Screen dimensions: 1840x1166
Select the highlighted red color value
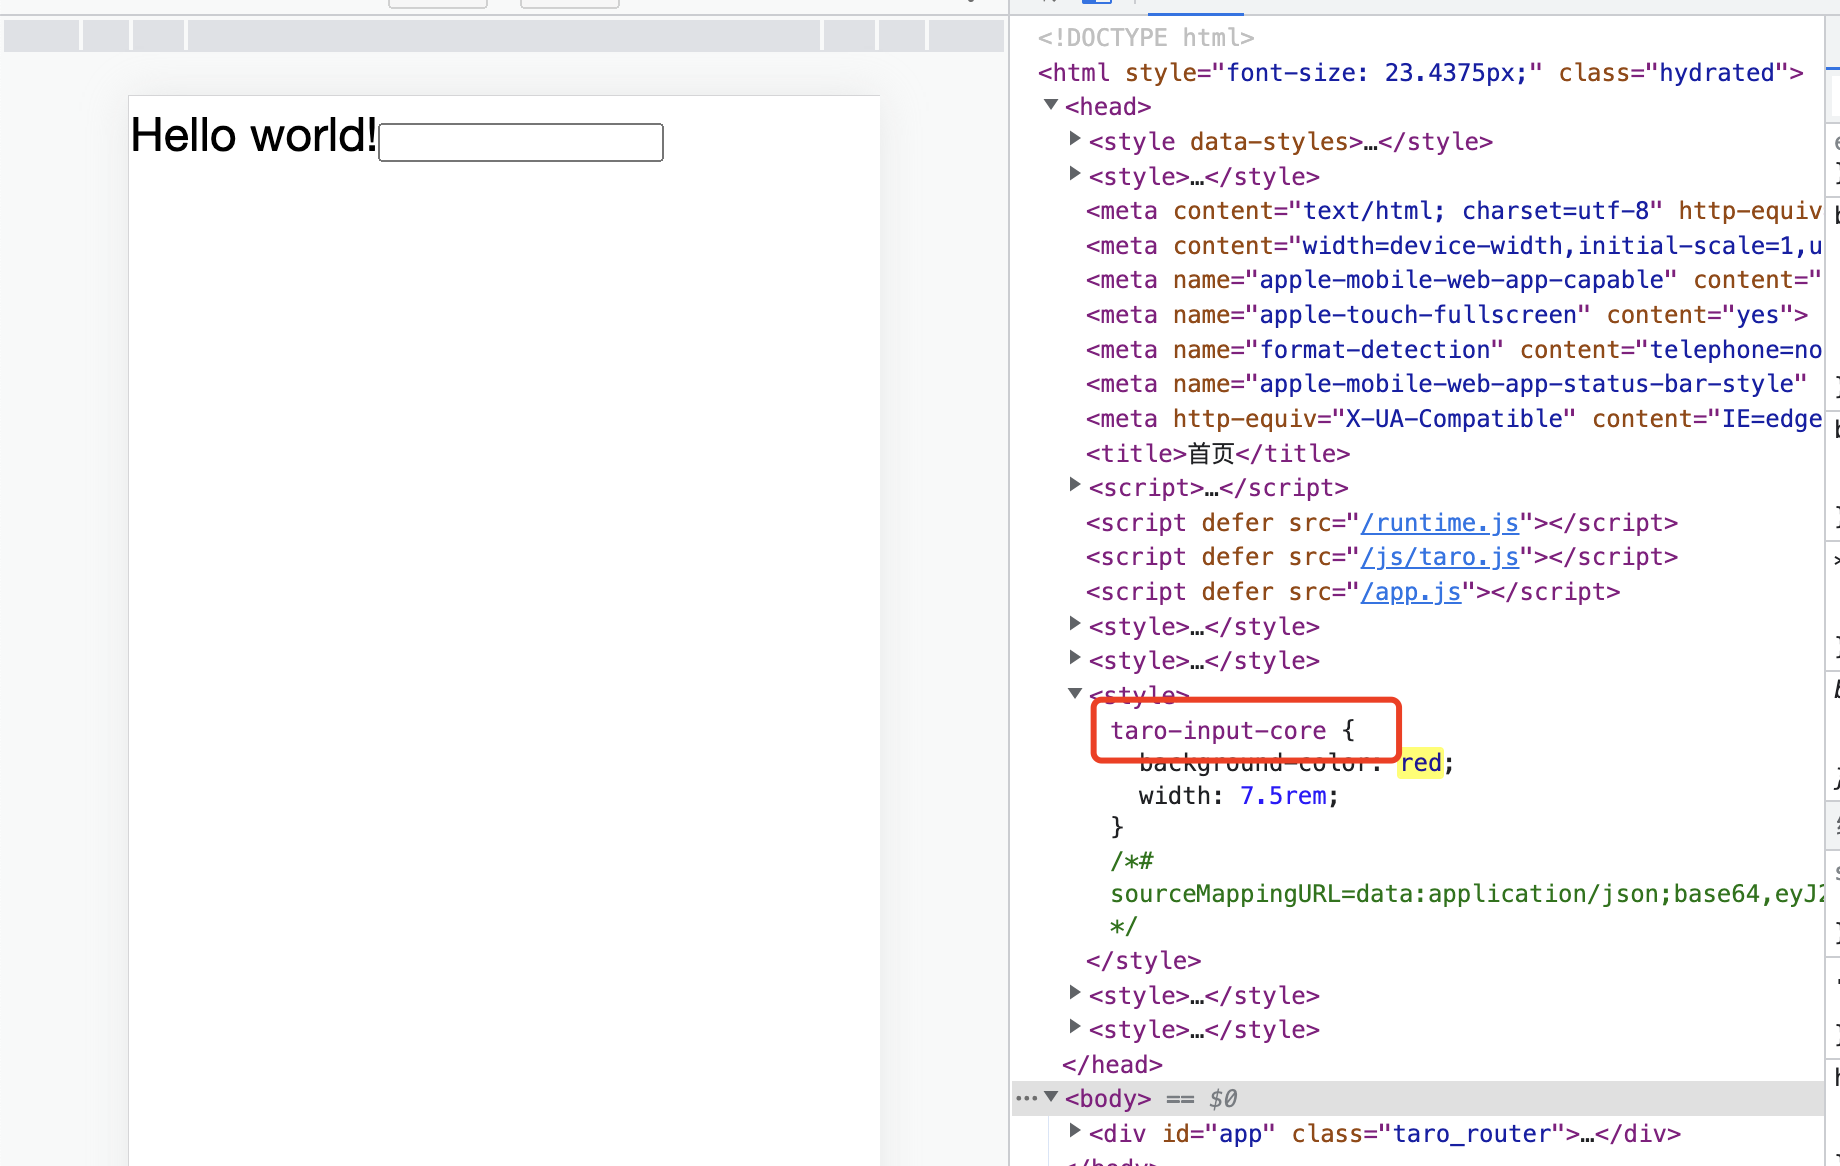1420,762
